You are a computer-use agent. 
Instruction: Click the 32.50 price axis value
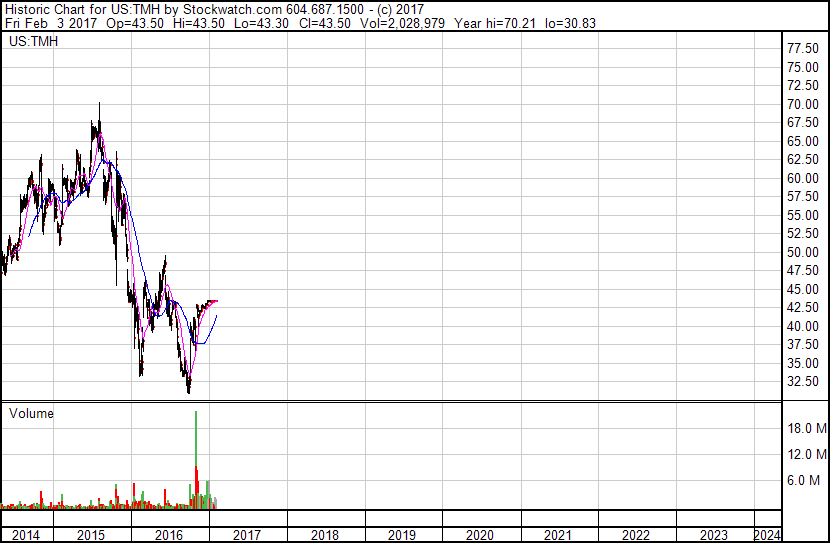803,382
